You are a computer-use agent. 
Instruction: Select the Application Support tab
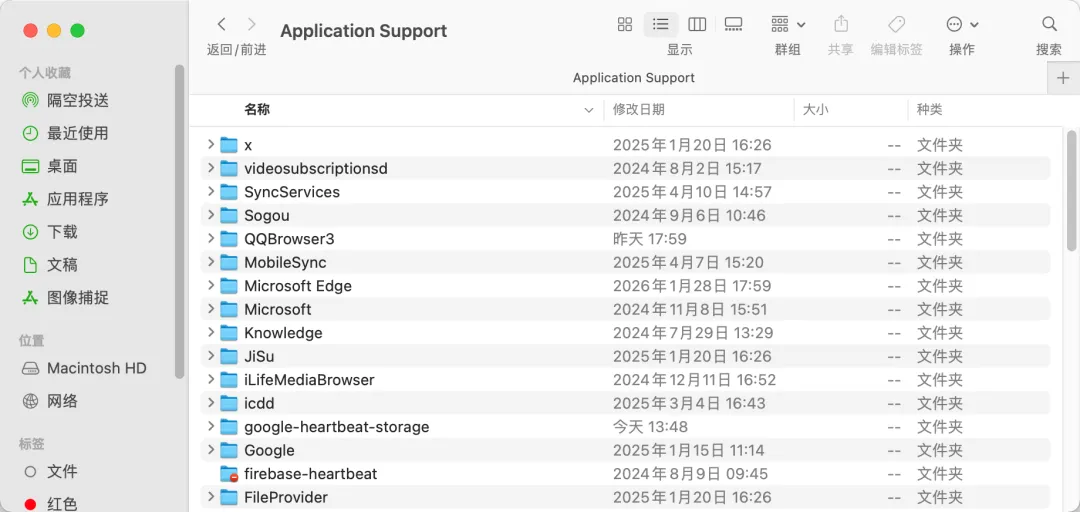pyautogui.click(x=633, y=77)
